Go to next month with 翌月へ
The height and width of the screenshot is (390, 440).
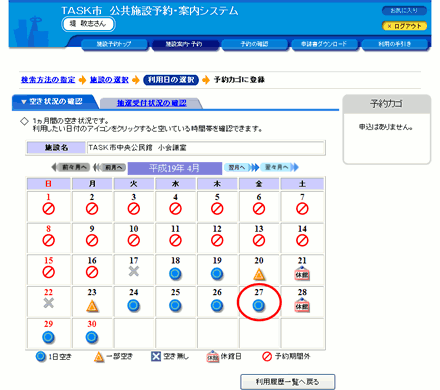242,167
